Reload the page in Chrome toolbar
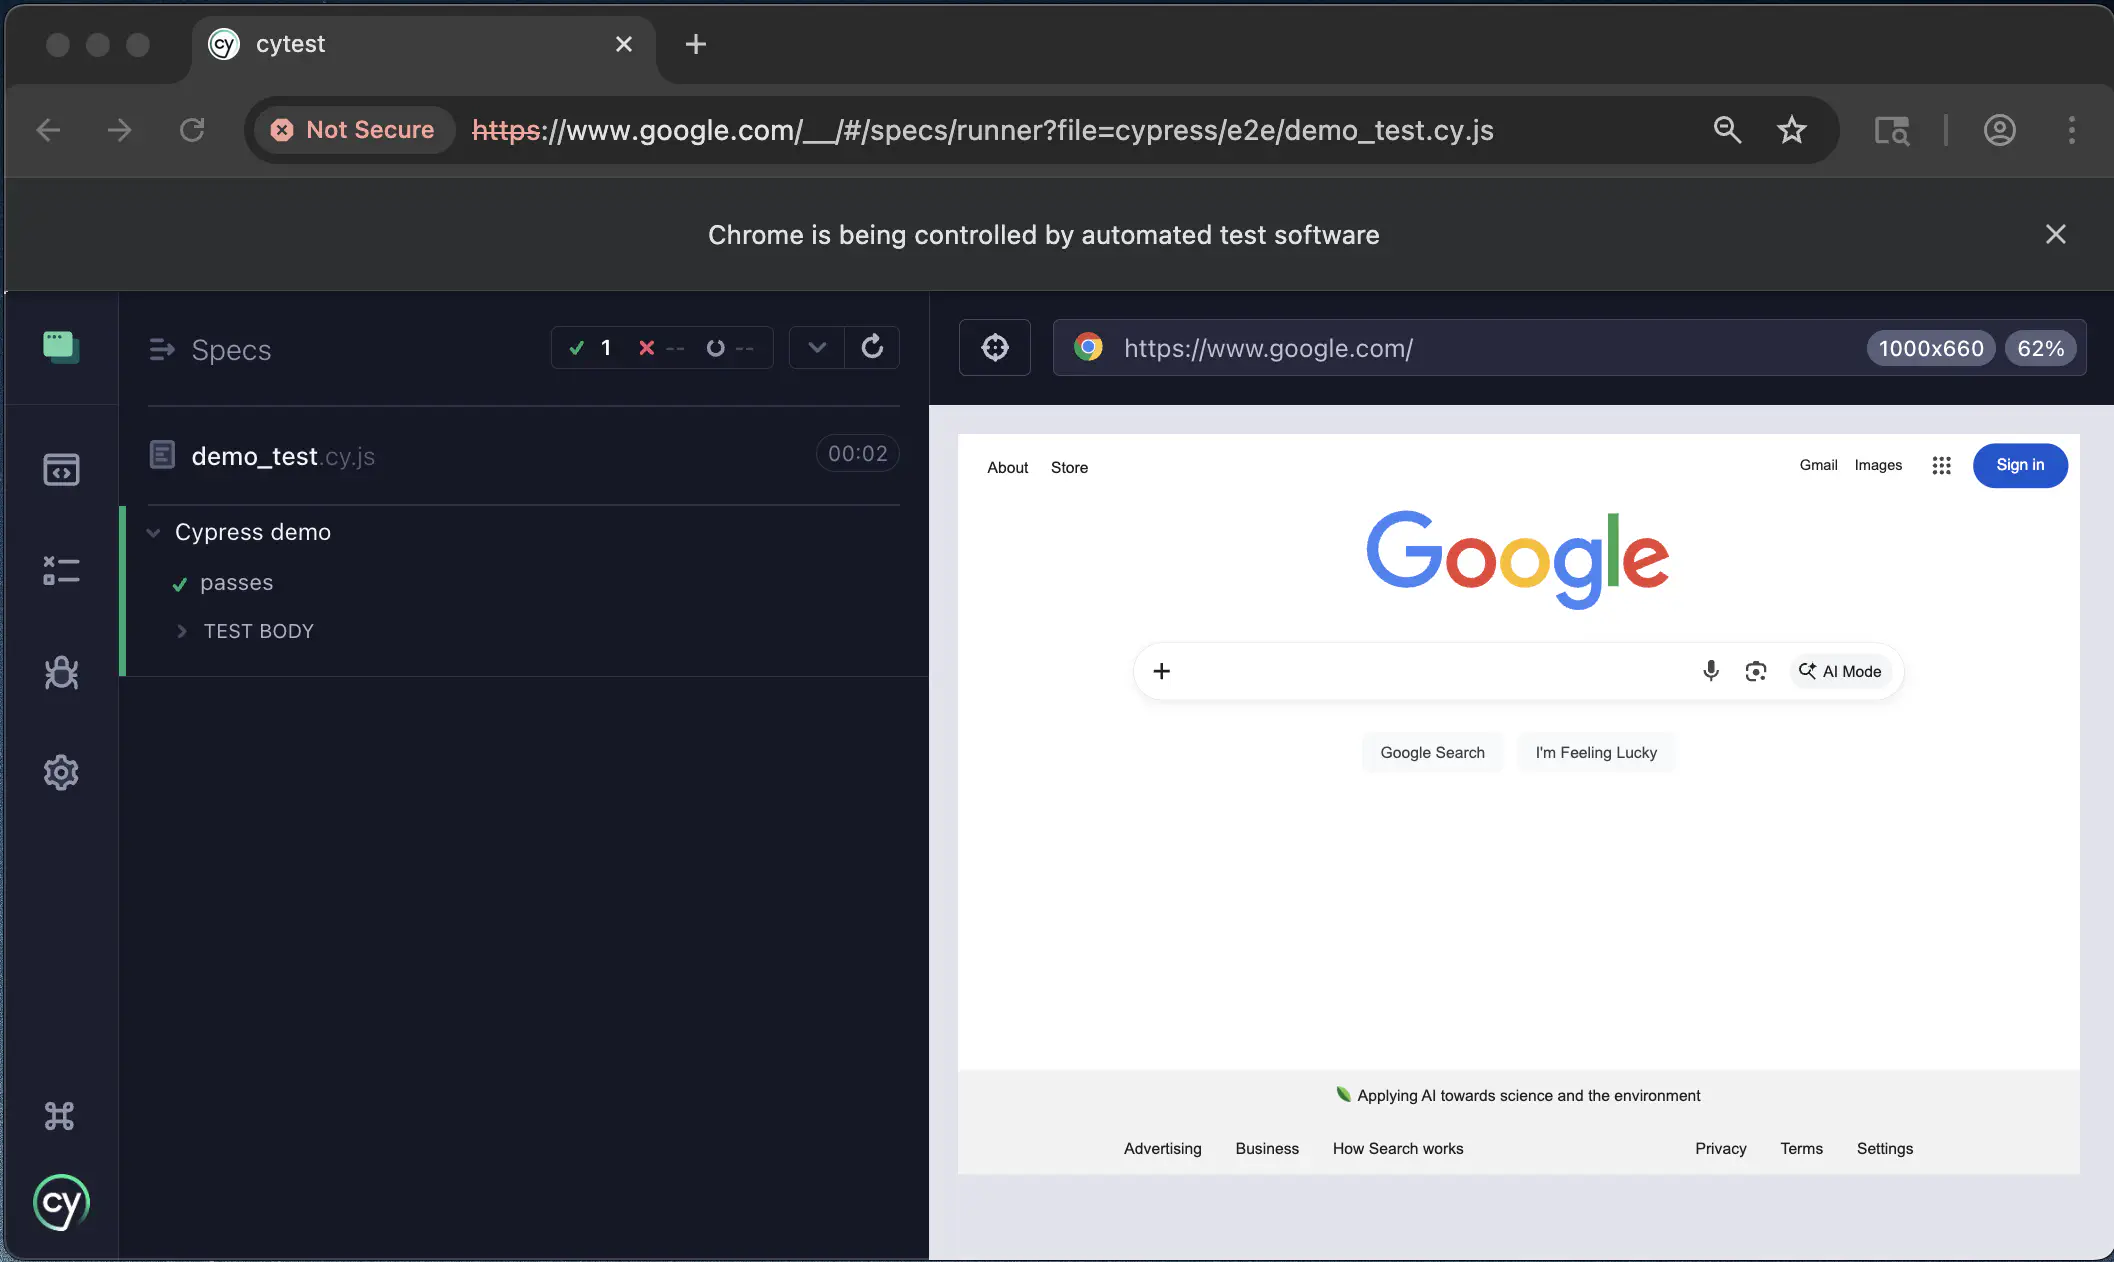Image resolution: width=2114 pixels, height=1262 pixels. [192, 130]
